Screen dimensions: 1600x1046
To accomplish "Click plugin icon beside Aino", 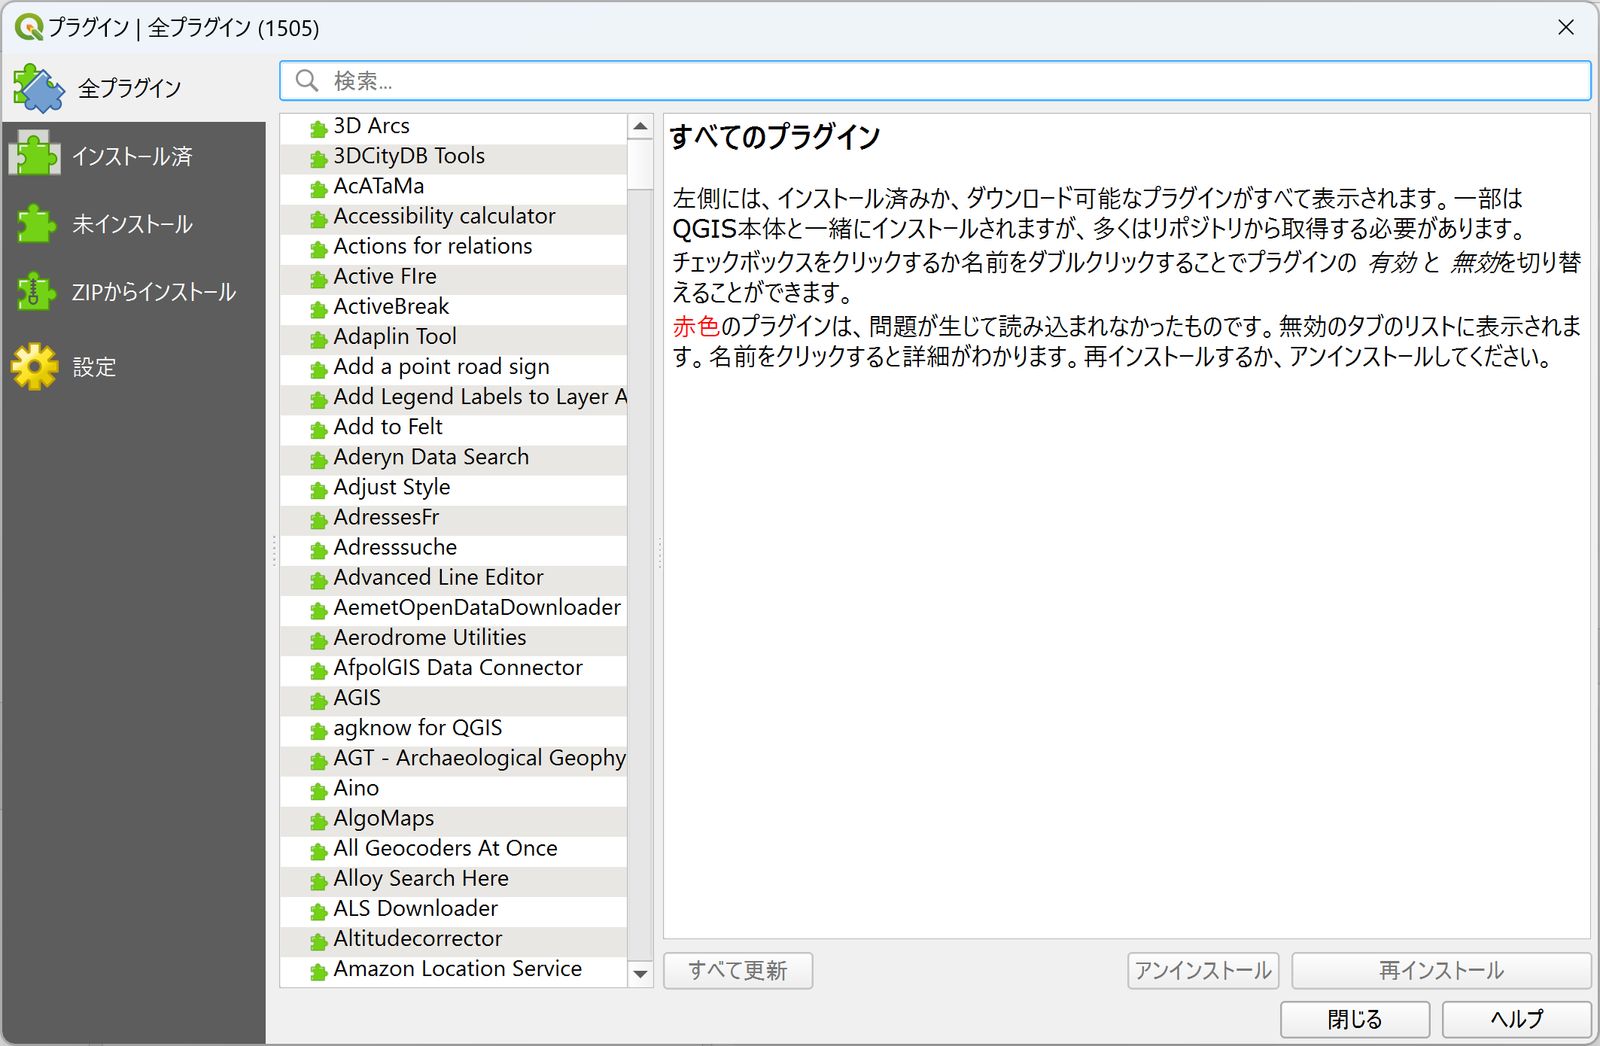I will 319,790.
